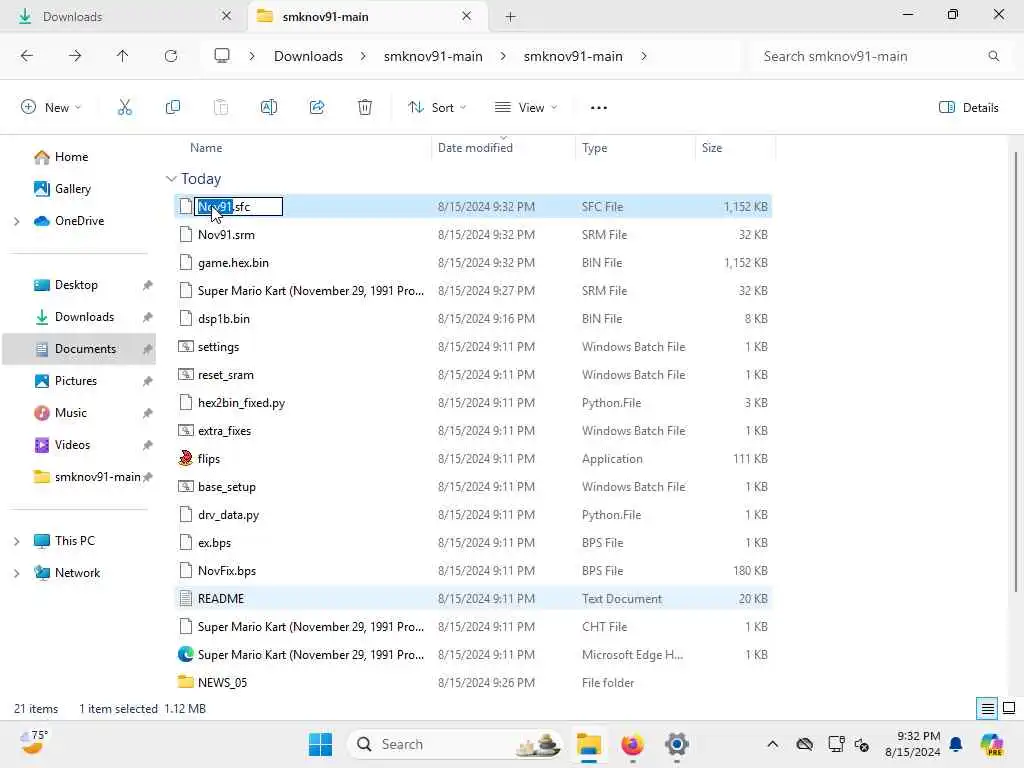Expand This PC in navigation pane
Screen dimensions: 1024x768
click(17, 541)
